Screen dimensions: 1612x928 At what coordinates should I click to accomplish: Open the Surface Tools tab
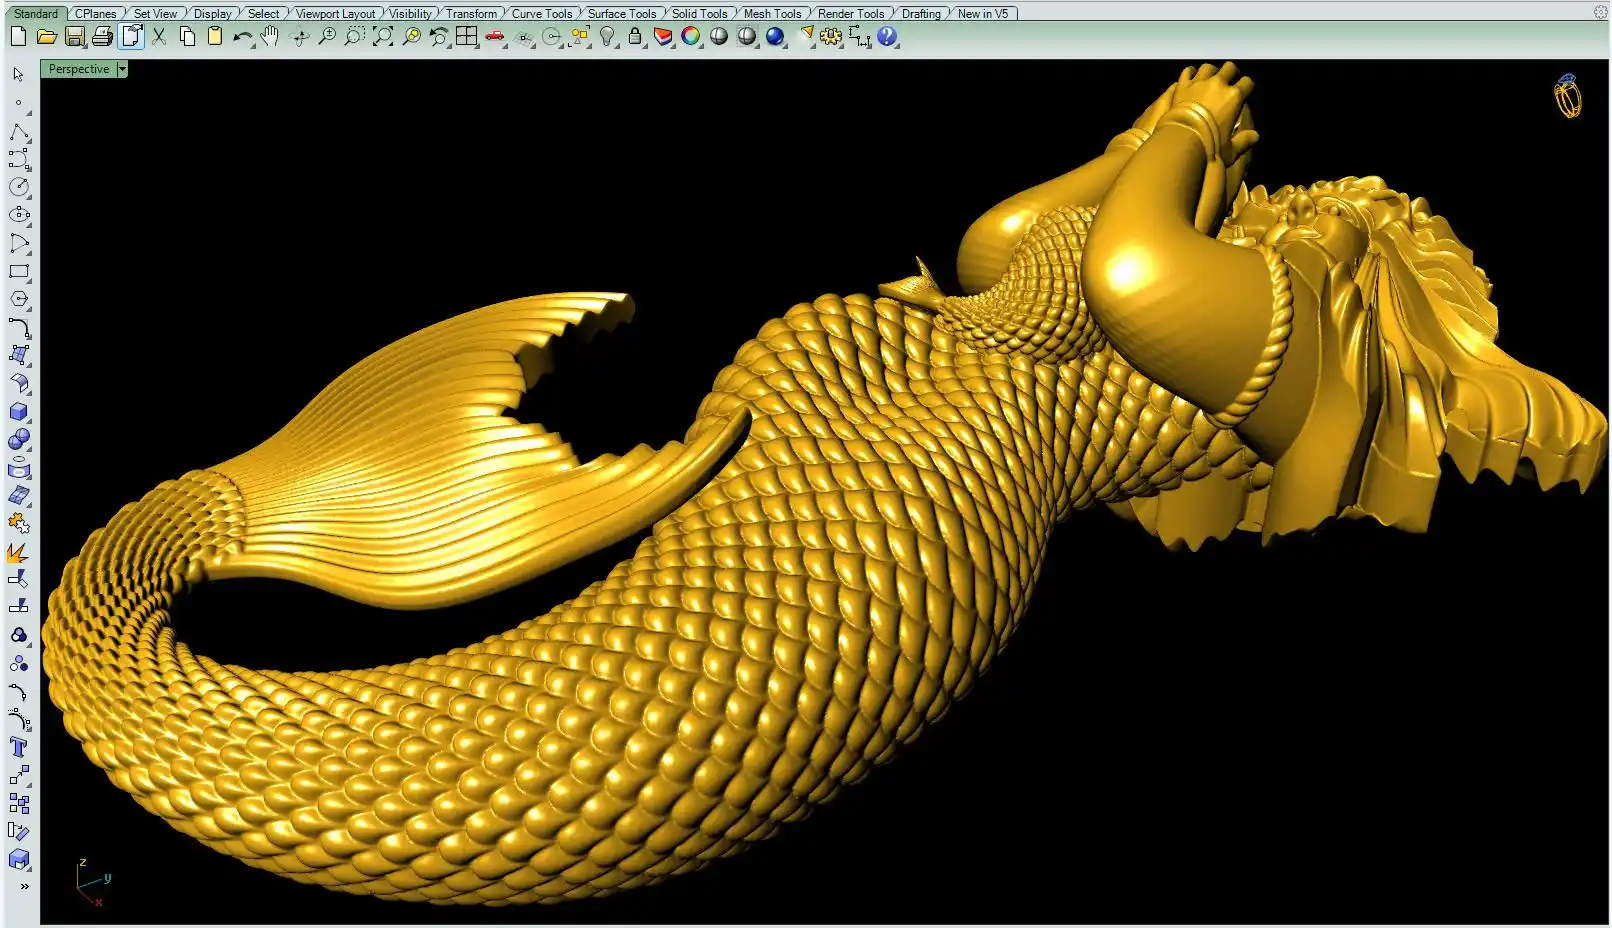tap(621, 14)
